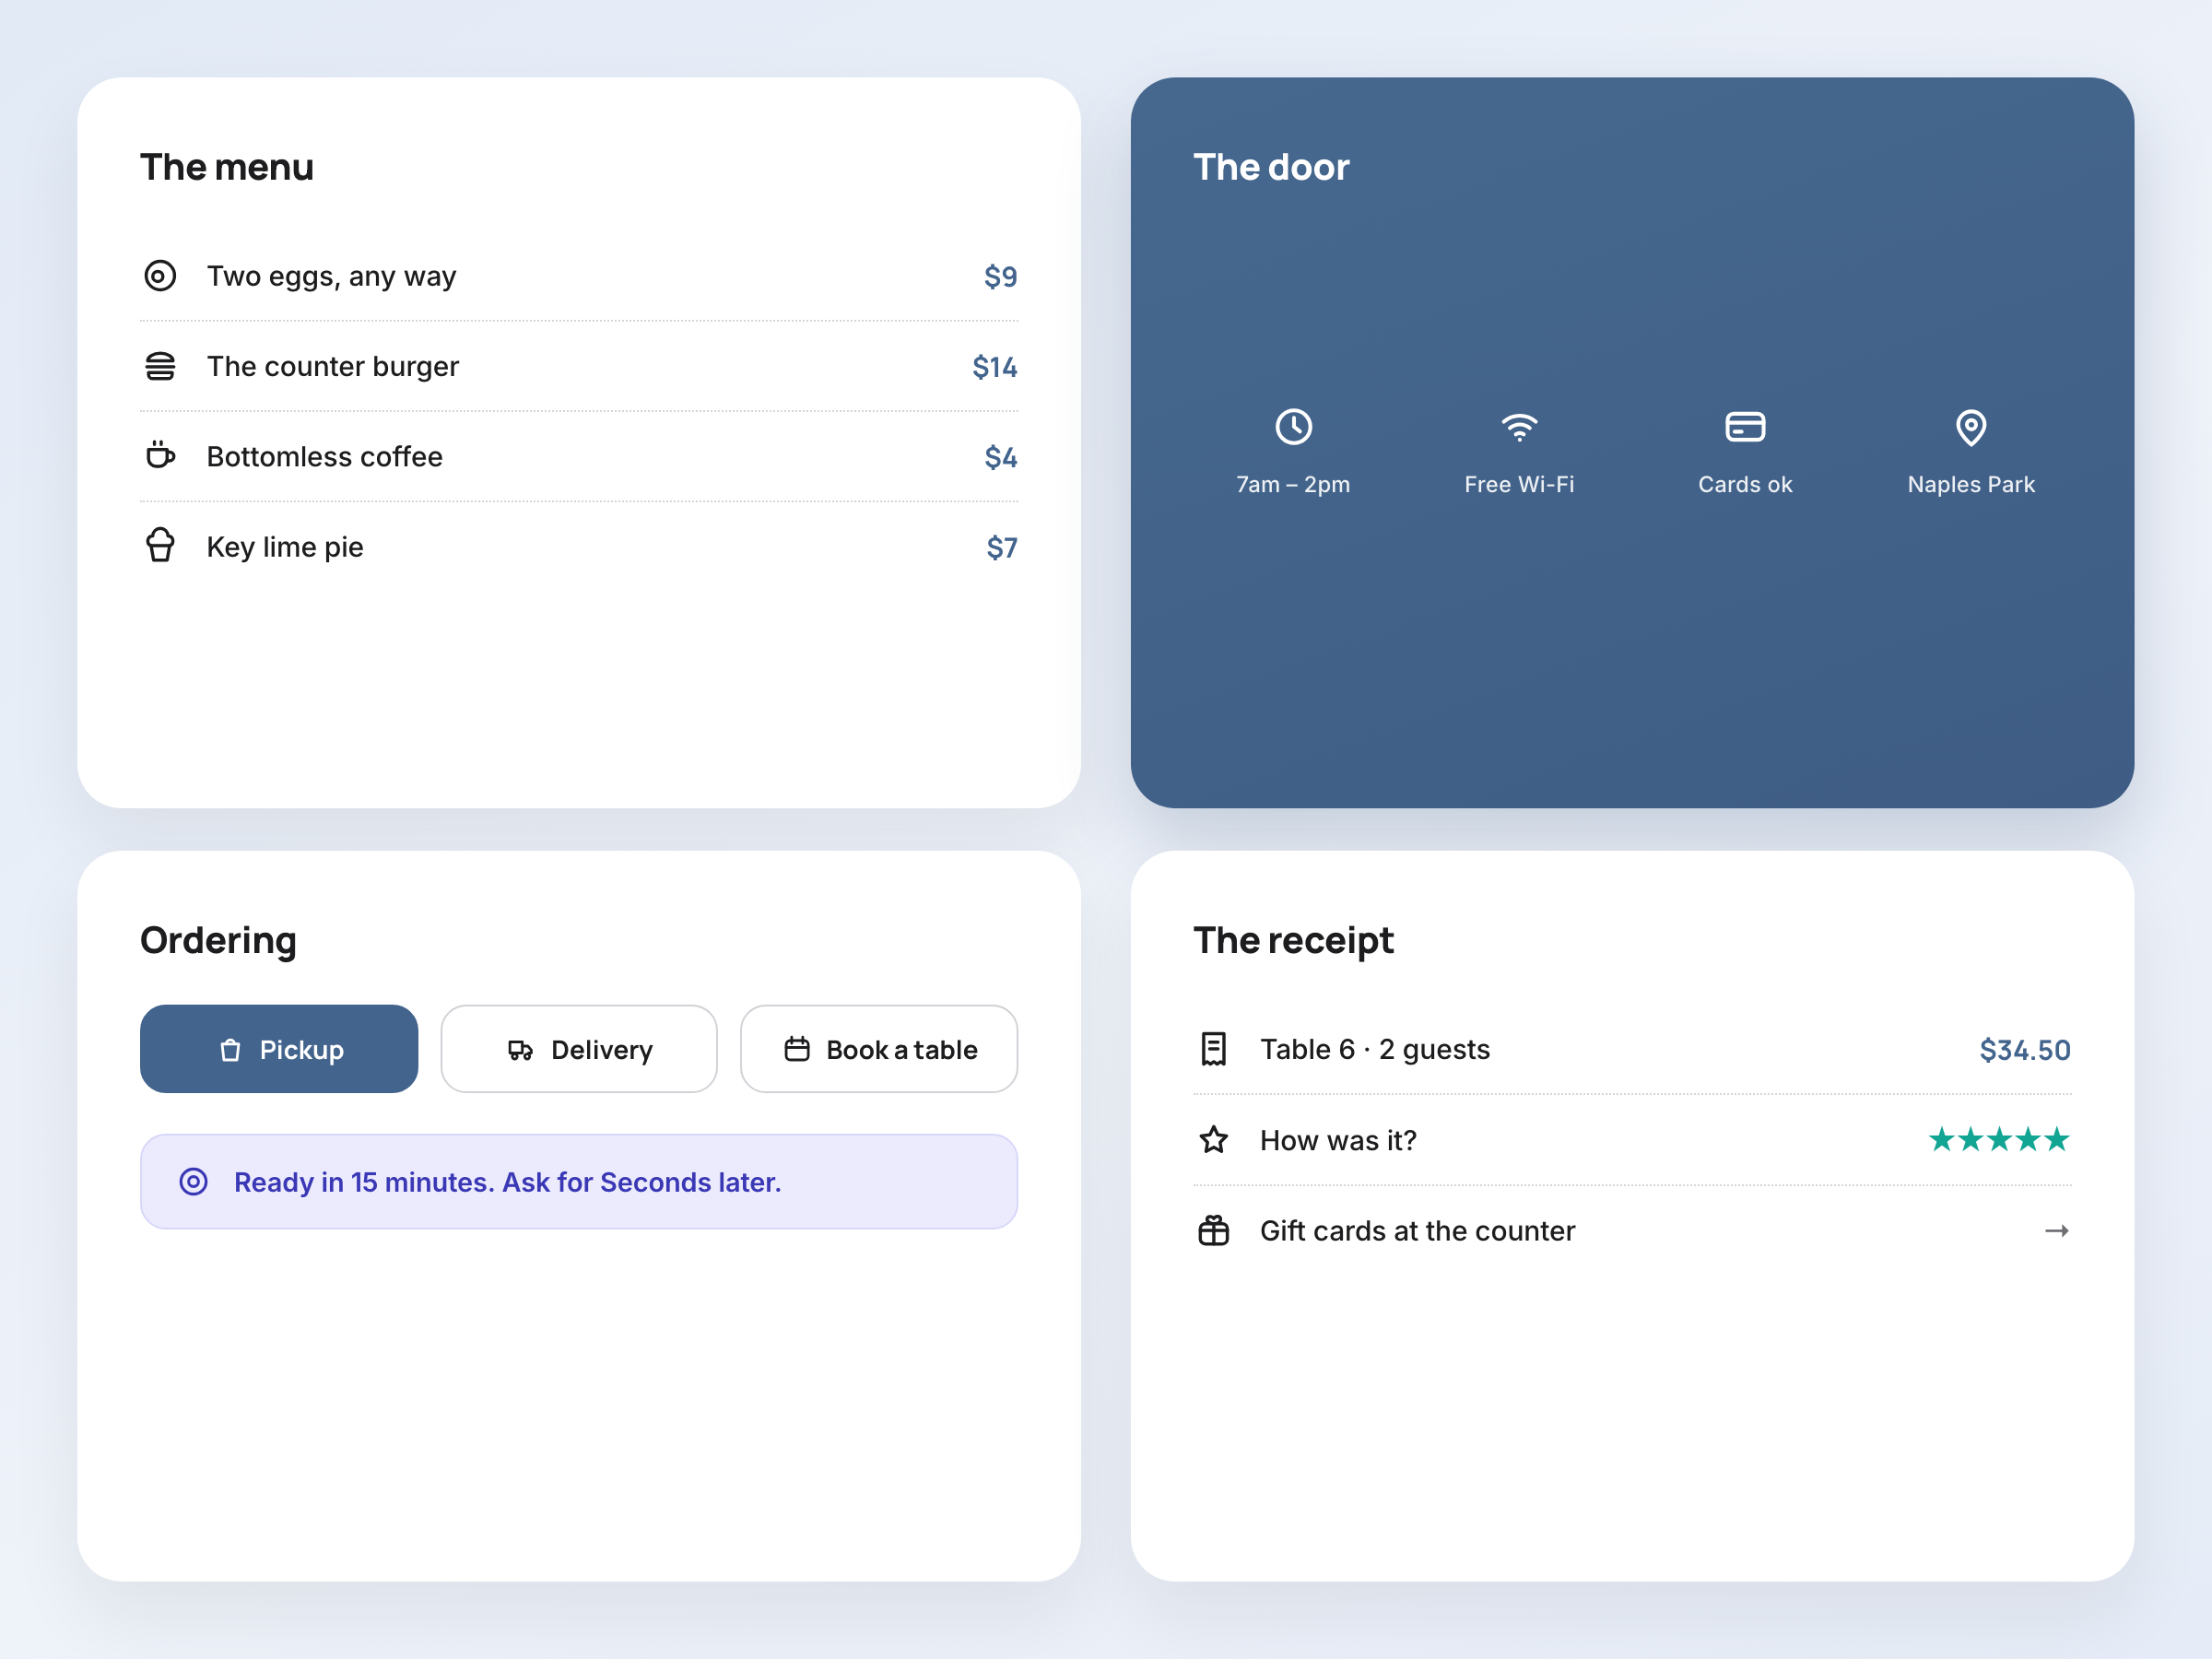The width and height of the screenshot is (2212, 1659).
Task: Click the credit card icon above Cards ok
Action: click(1745, 427)
